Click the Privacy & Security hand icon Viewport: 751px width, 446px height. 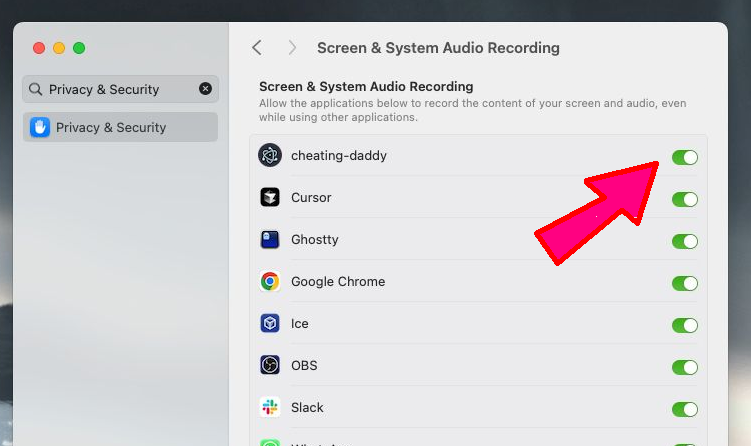point(40,127)
